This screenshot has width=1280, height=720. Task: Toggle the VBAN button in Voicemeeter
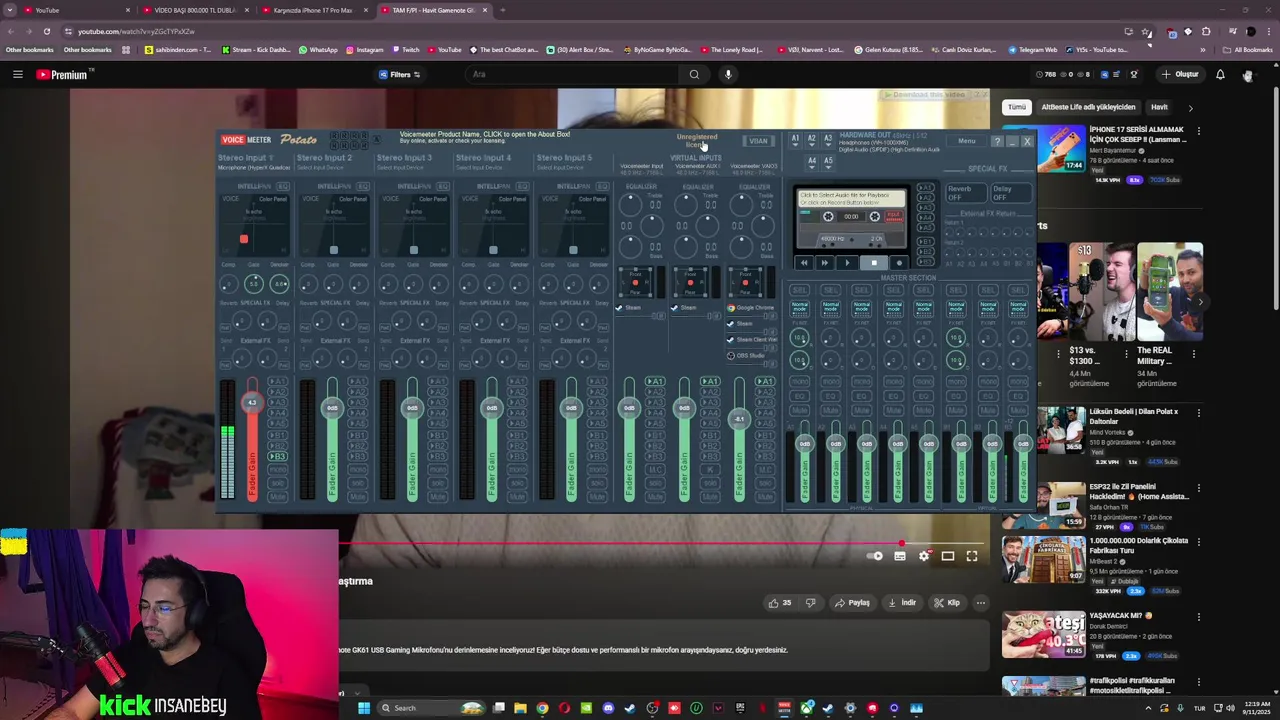point(759,141)
